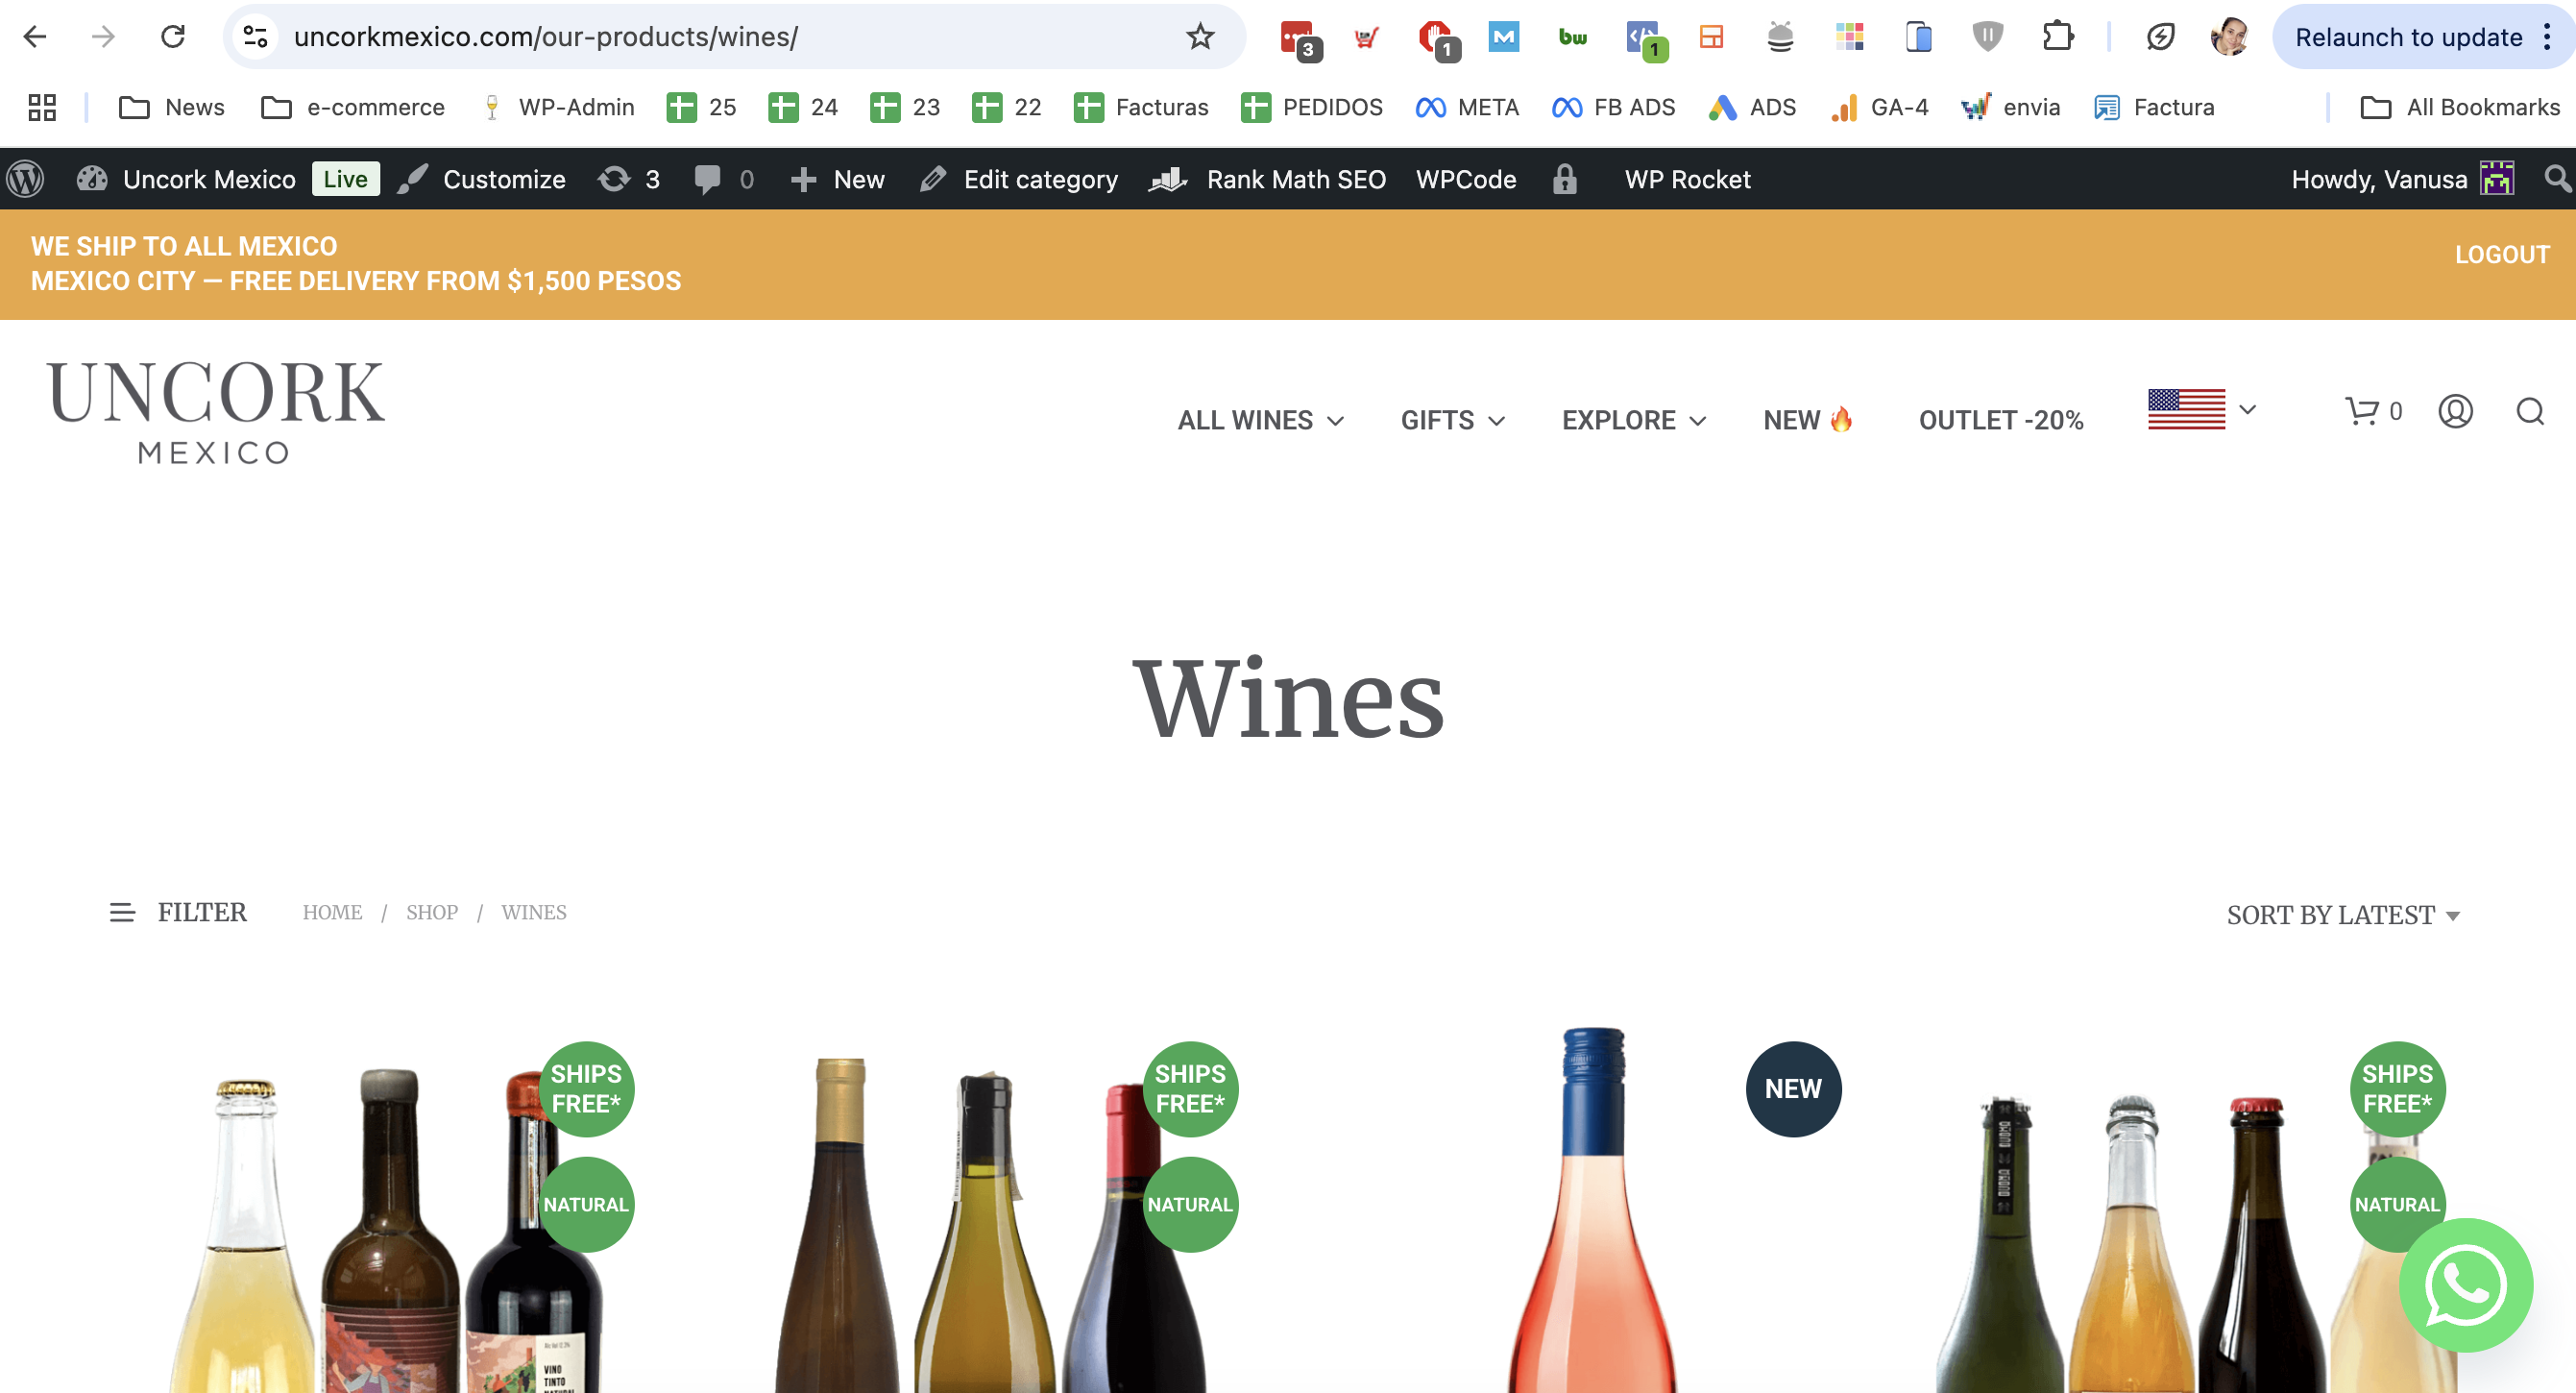Open Chrome profile avatar
Viewport: 2576px width, 1393px height.
(x=2229, y=37)
